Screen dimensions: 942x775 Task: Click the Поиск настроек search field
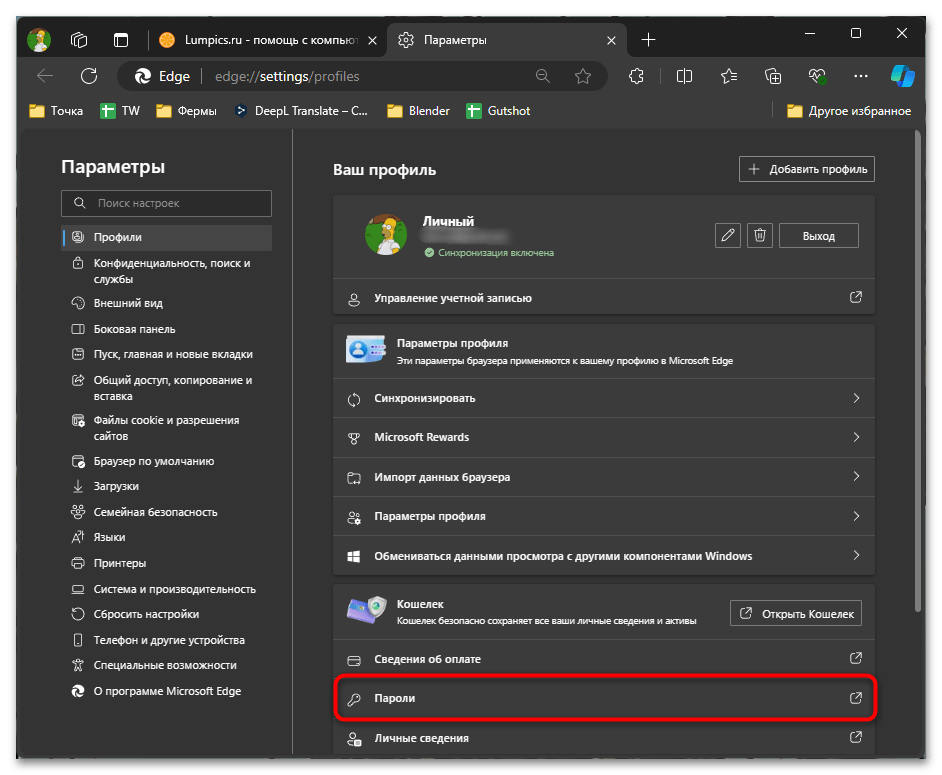point(166,203)
